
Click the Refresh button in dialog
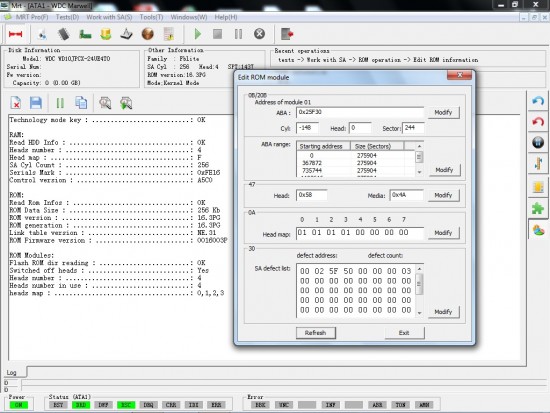[315, 333]
